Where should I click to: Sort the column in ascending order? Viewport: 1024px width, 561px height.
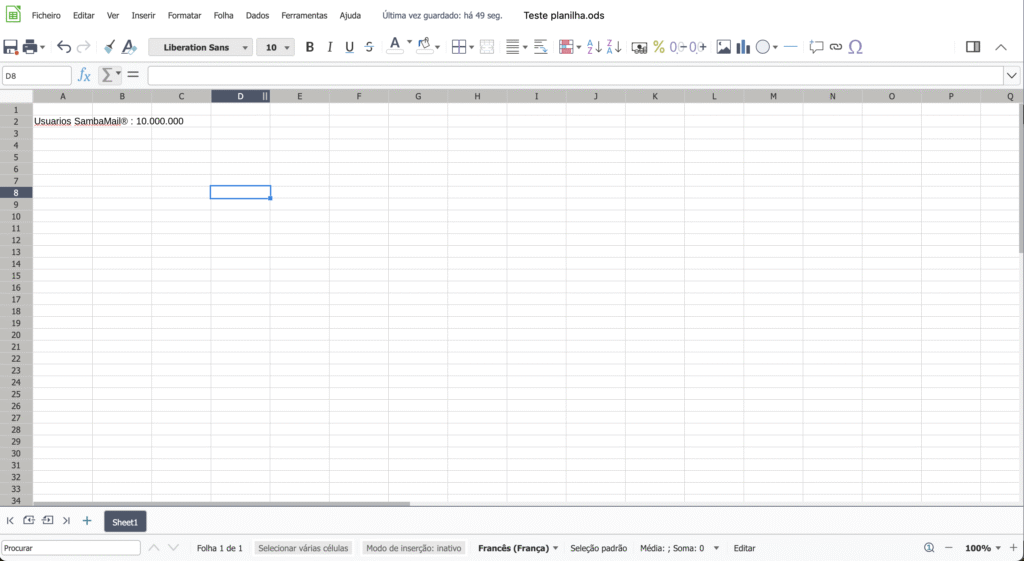click(x=593, y=47)
